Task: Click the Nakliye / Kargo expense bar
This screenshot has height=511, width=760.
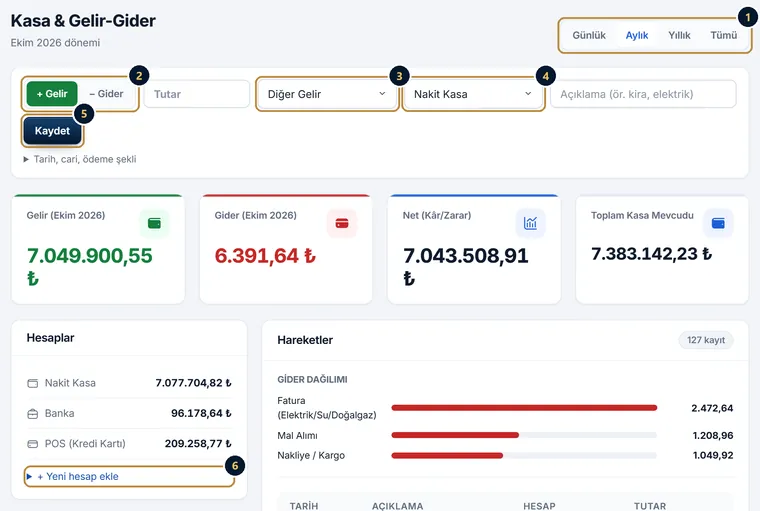Action: [x=524, y=456]
